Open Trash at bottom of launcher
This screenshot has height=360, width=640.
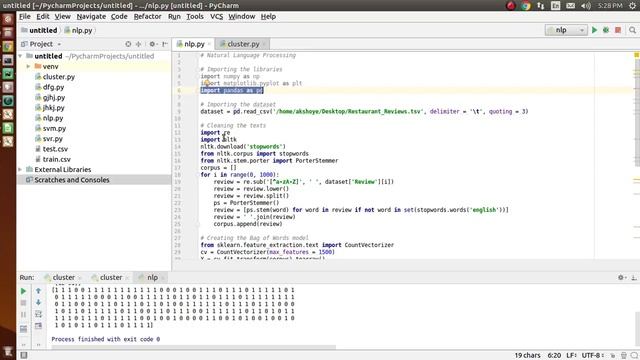pos(8,351)
